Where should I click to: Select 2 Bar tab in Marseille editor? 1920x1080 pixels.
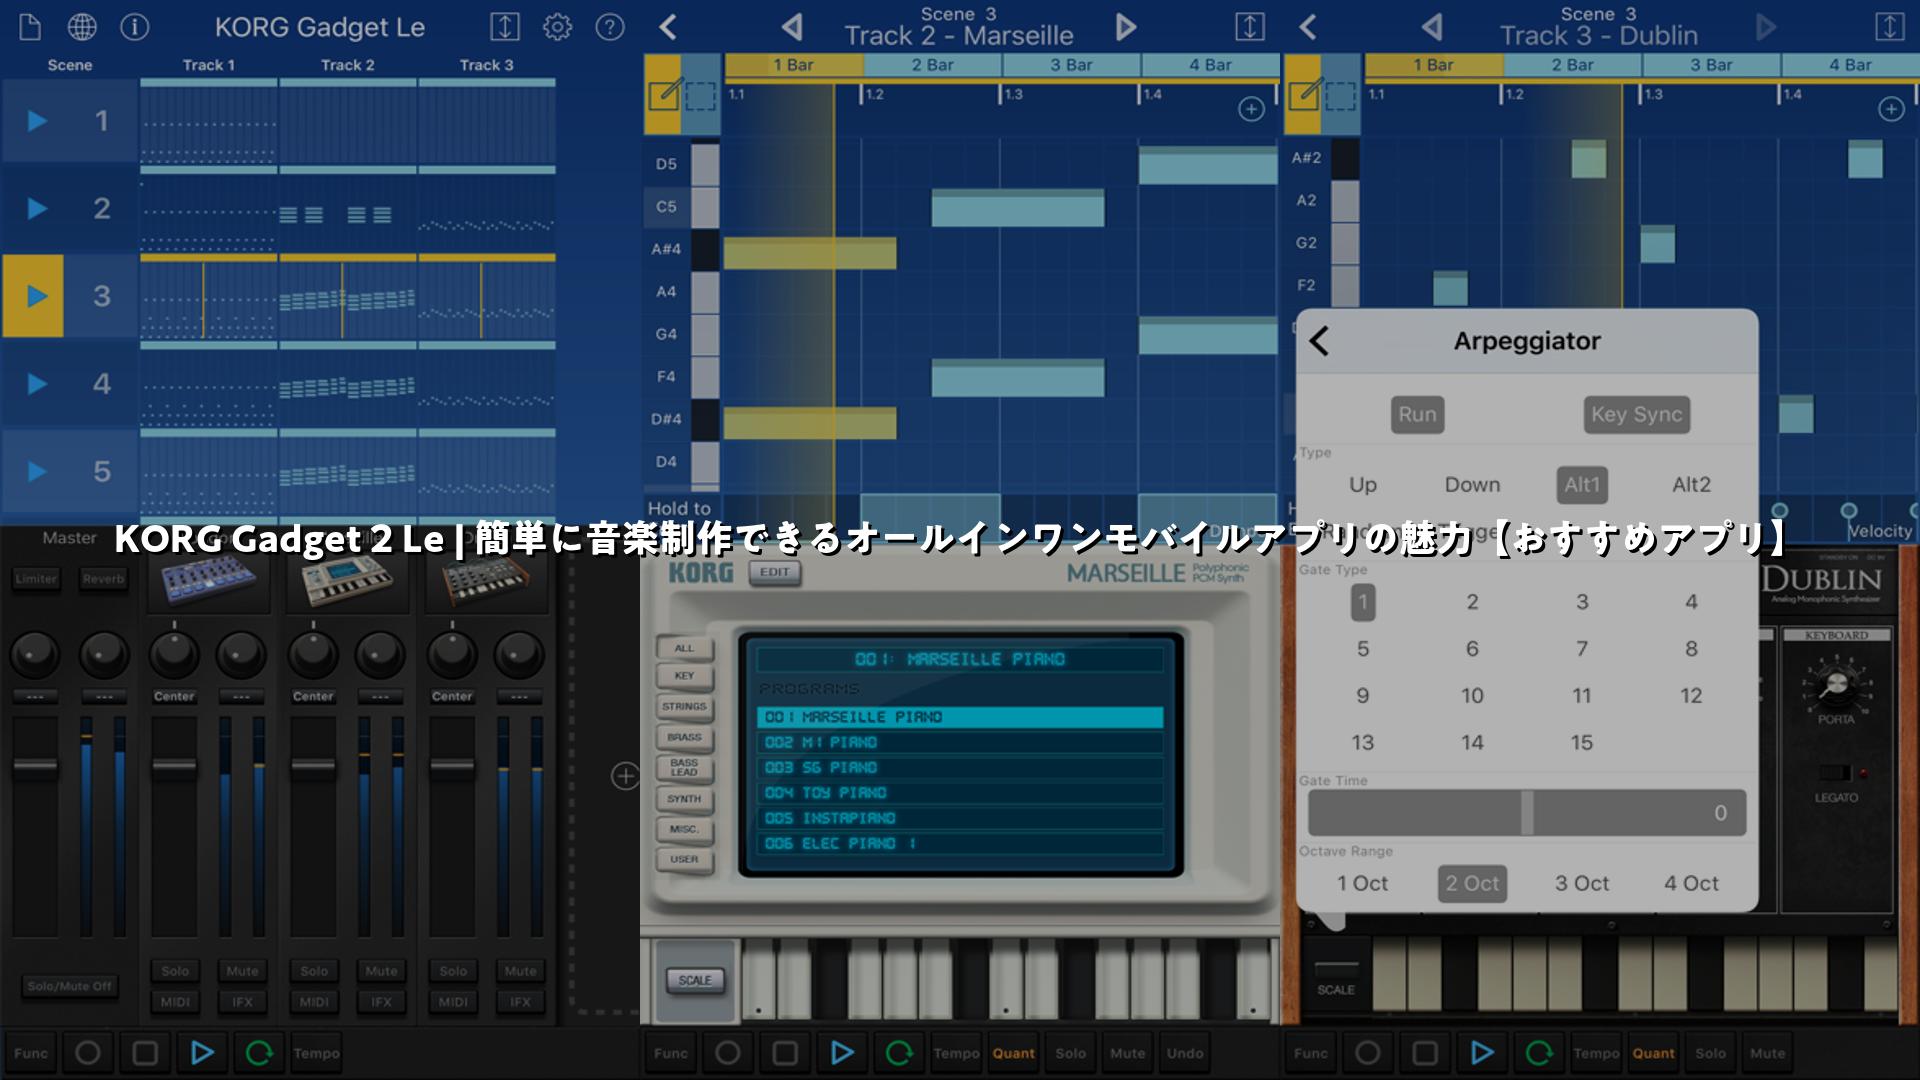932,65
